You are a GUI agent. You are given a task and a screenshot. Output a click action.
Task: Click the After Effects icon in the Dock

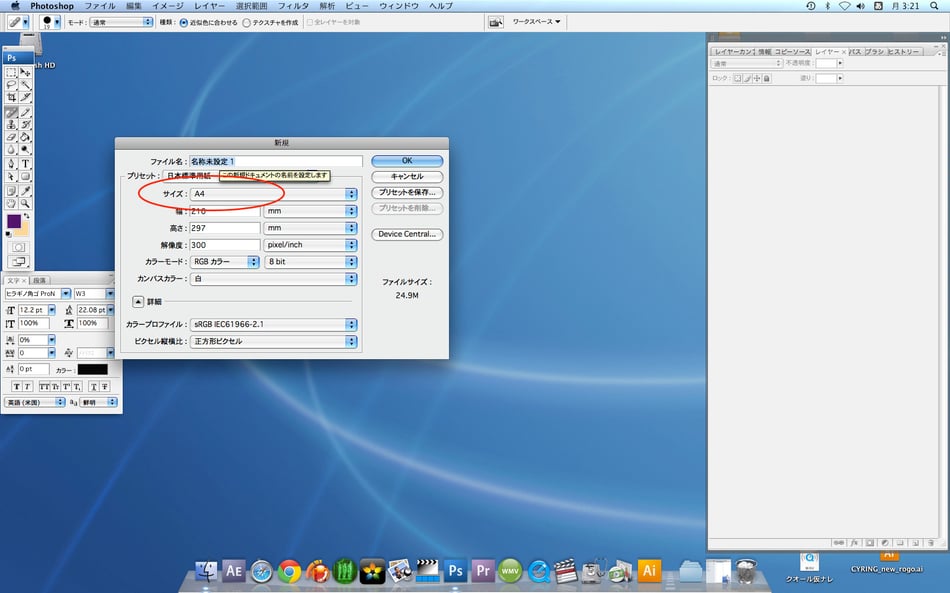point(234,571)
